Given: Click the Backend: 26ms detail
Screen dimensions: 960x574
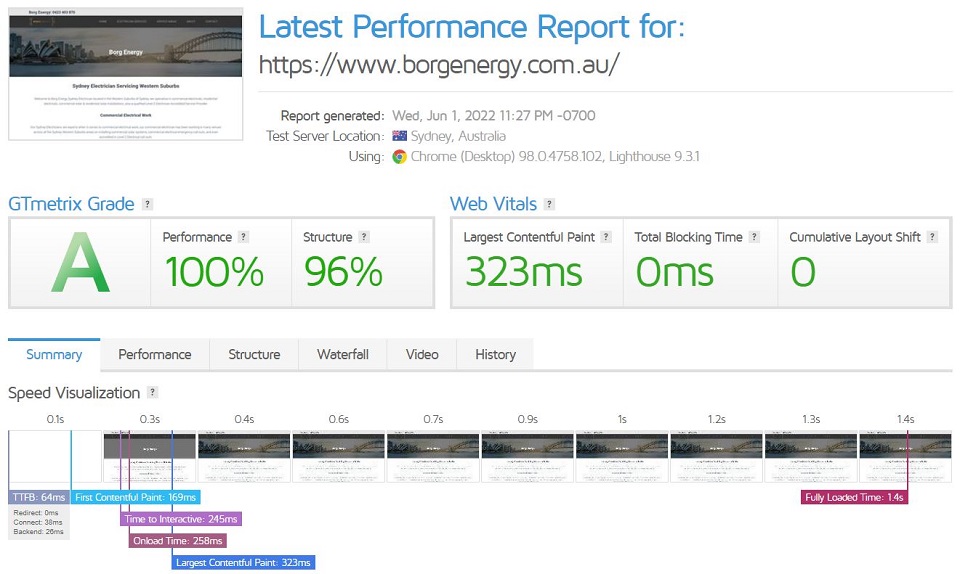Looking at the screenshot, I should point(38,532).
